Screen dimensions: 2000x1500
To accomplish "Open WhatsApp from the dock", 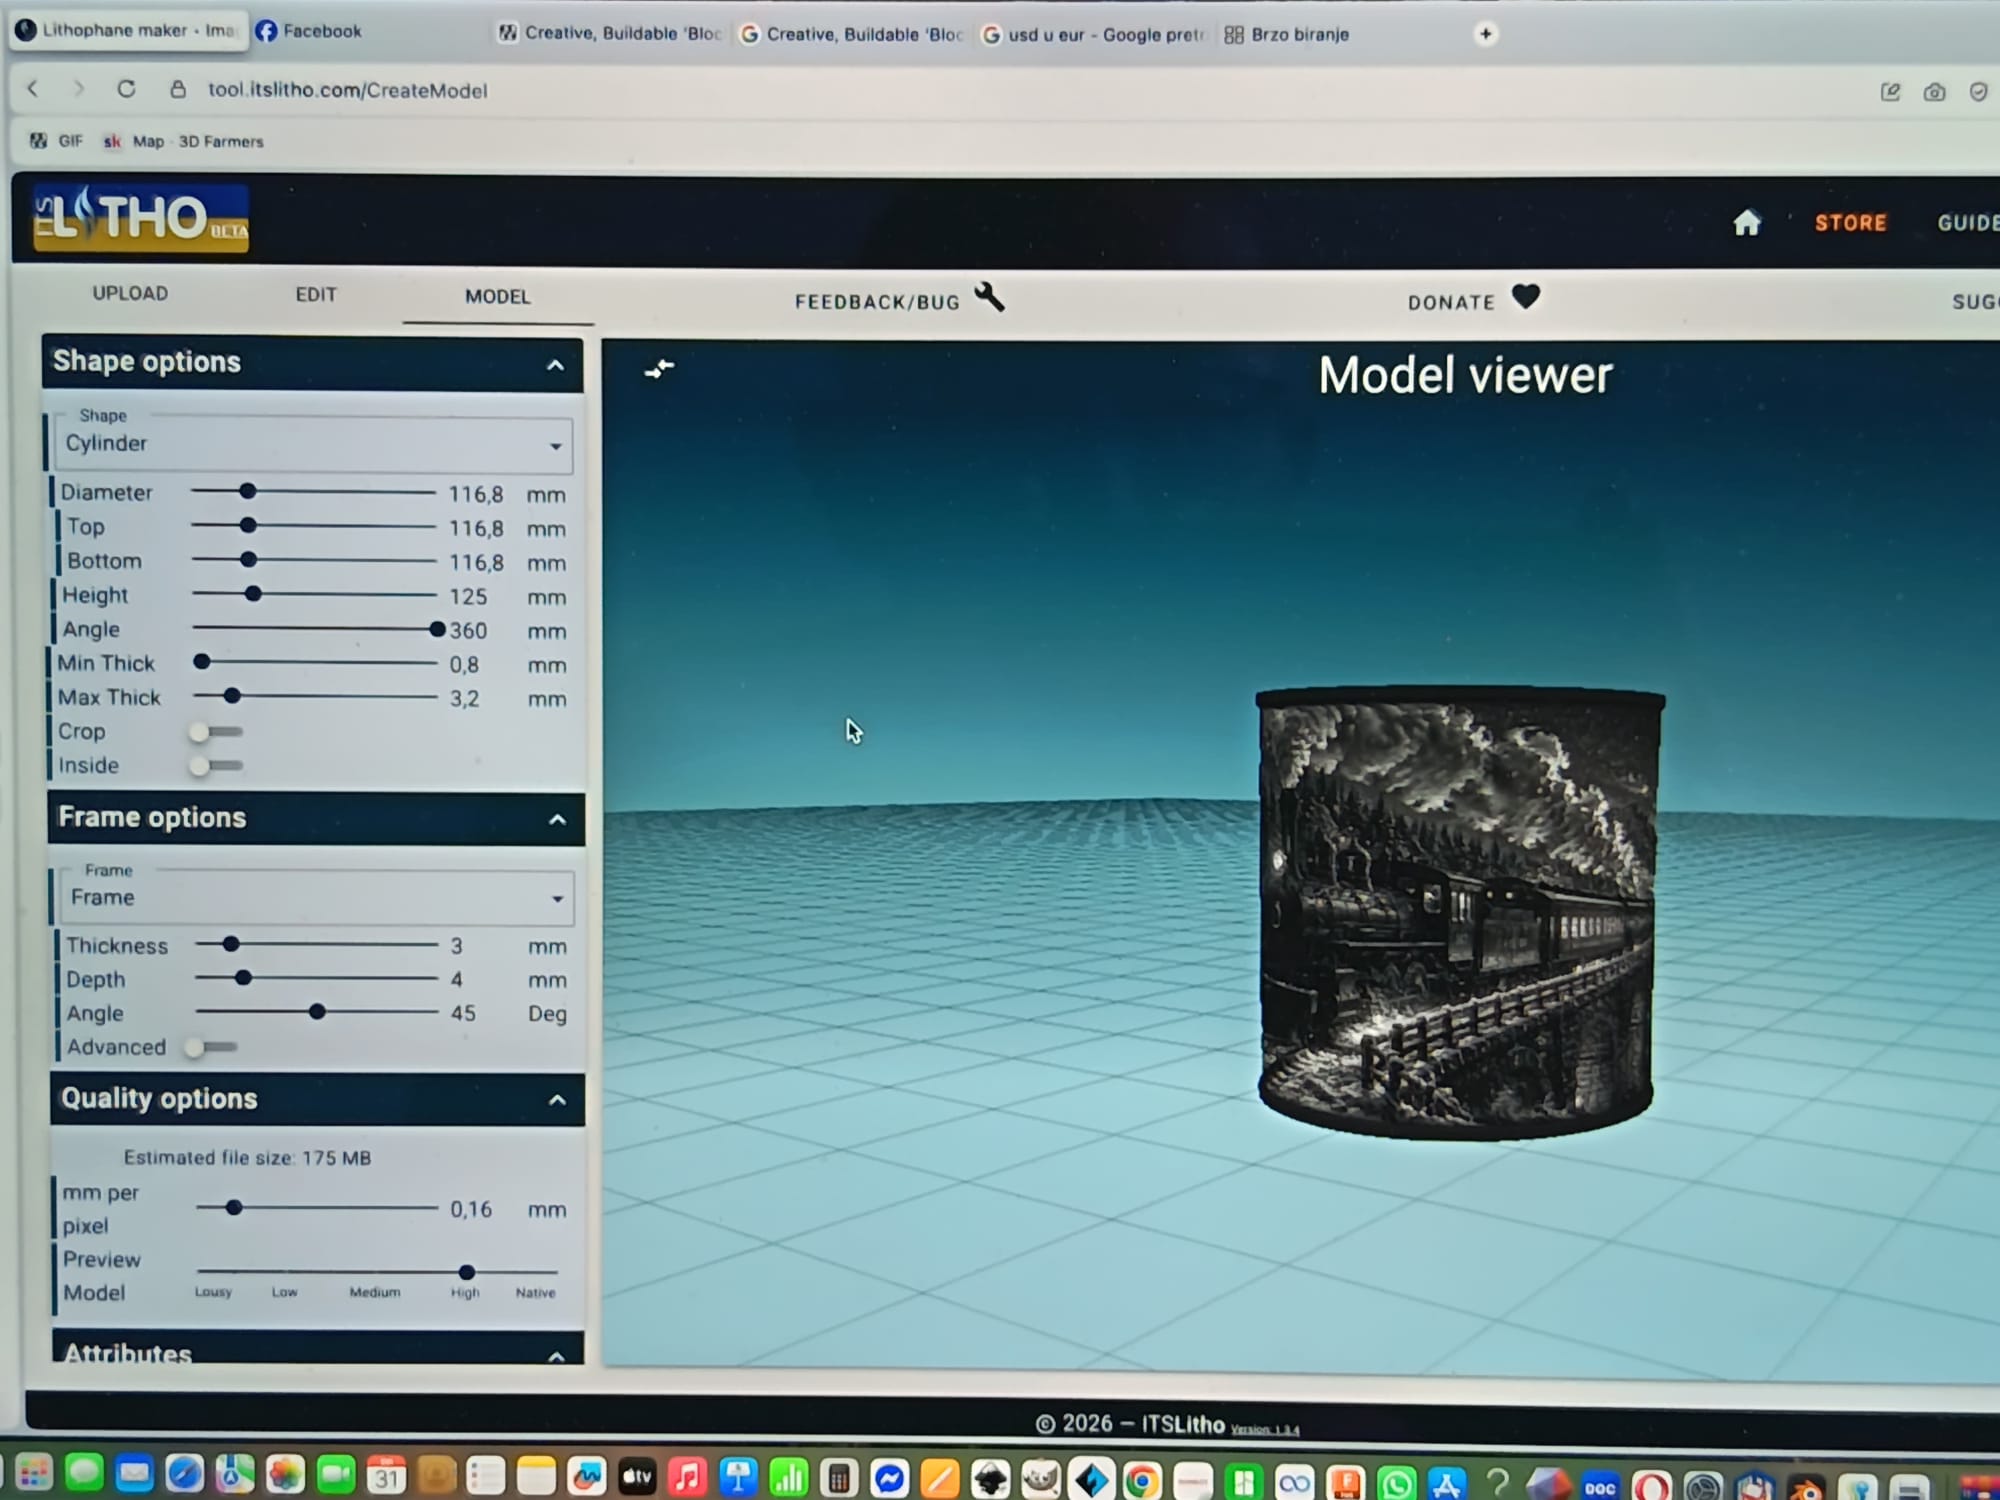I will pos(1396,1482).
